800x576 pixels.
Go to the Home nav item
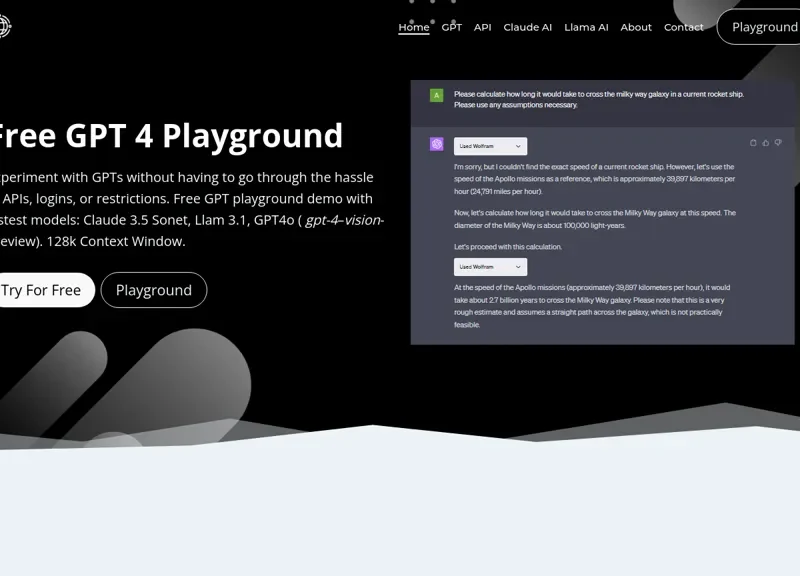(414, 28)
